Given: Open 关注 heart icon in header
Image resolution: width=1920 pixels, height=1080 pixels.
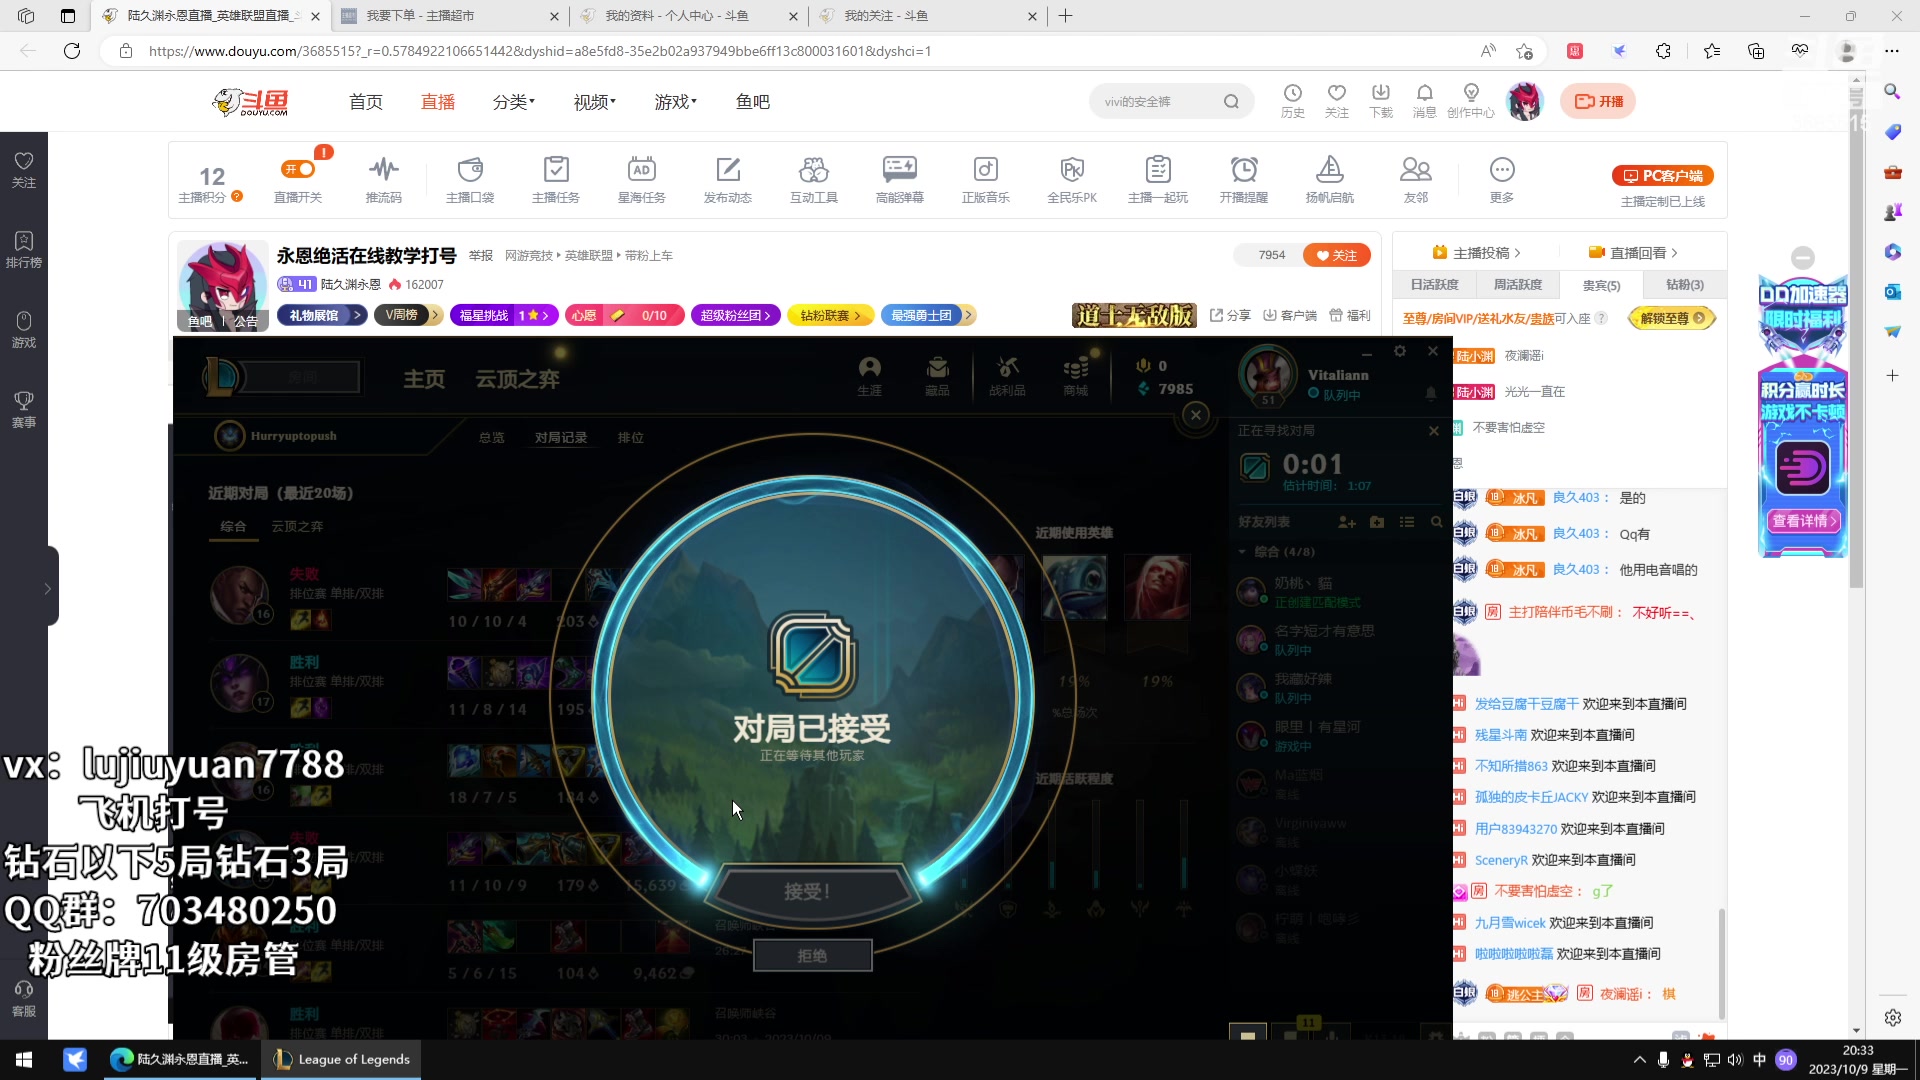Looking at the screenshot, I should (x=1337, y=101).
